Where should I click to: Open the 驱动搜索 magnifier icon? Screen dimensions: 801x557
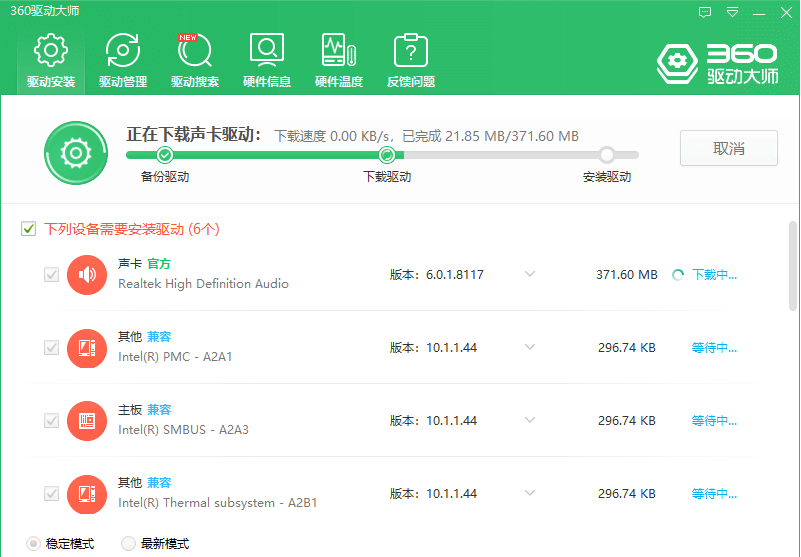point(195,50)
